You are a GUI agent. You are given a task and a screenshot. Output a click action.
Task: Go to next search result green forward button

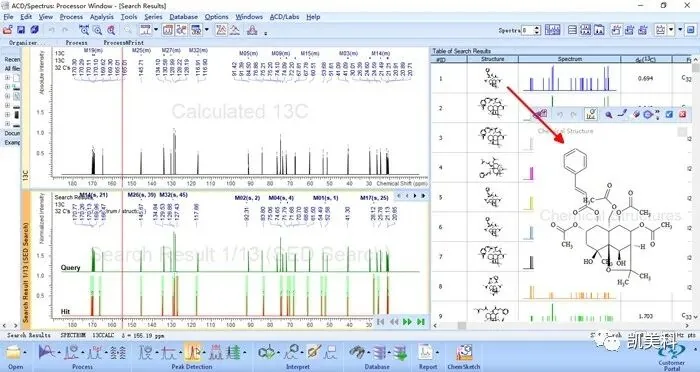pos(407,322)
